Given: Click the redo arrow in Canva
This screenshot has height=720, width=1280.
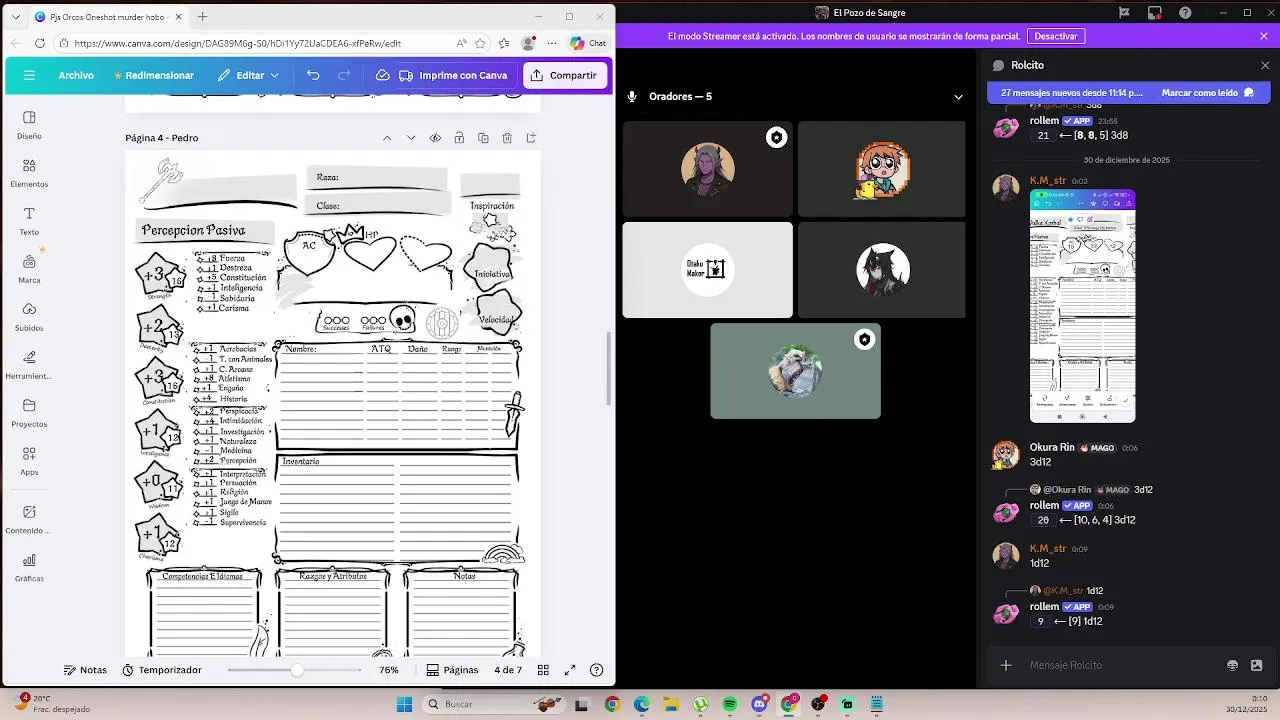Looking at the screenshot, I should pos(344,75).
